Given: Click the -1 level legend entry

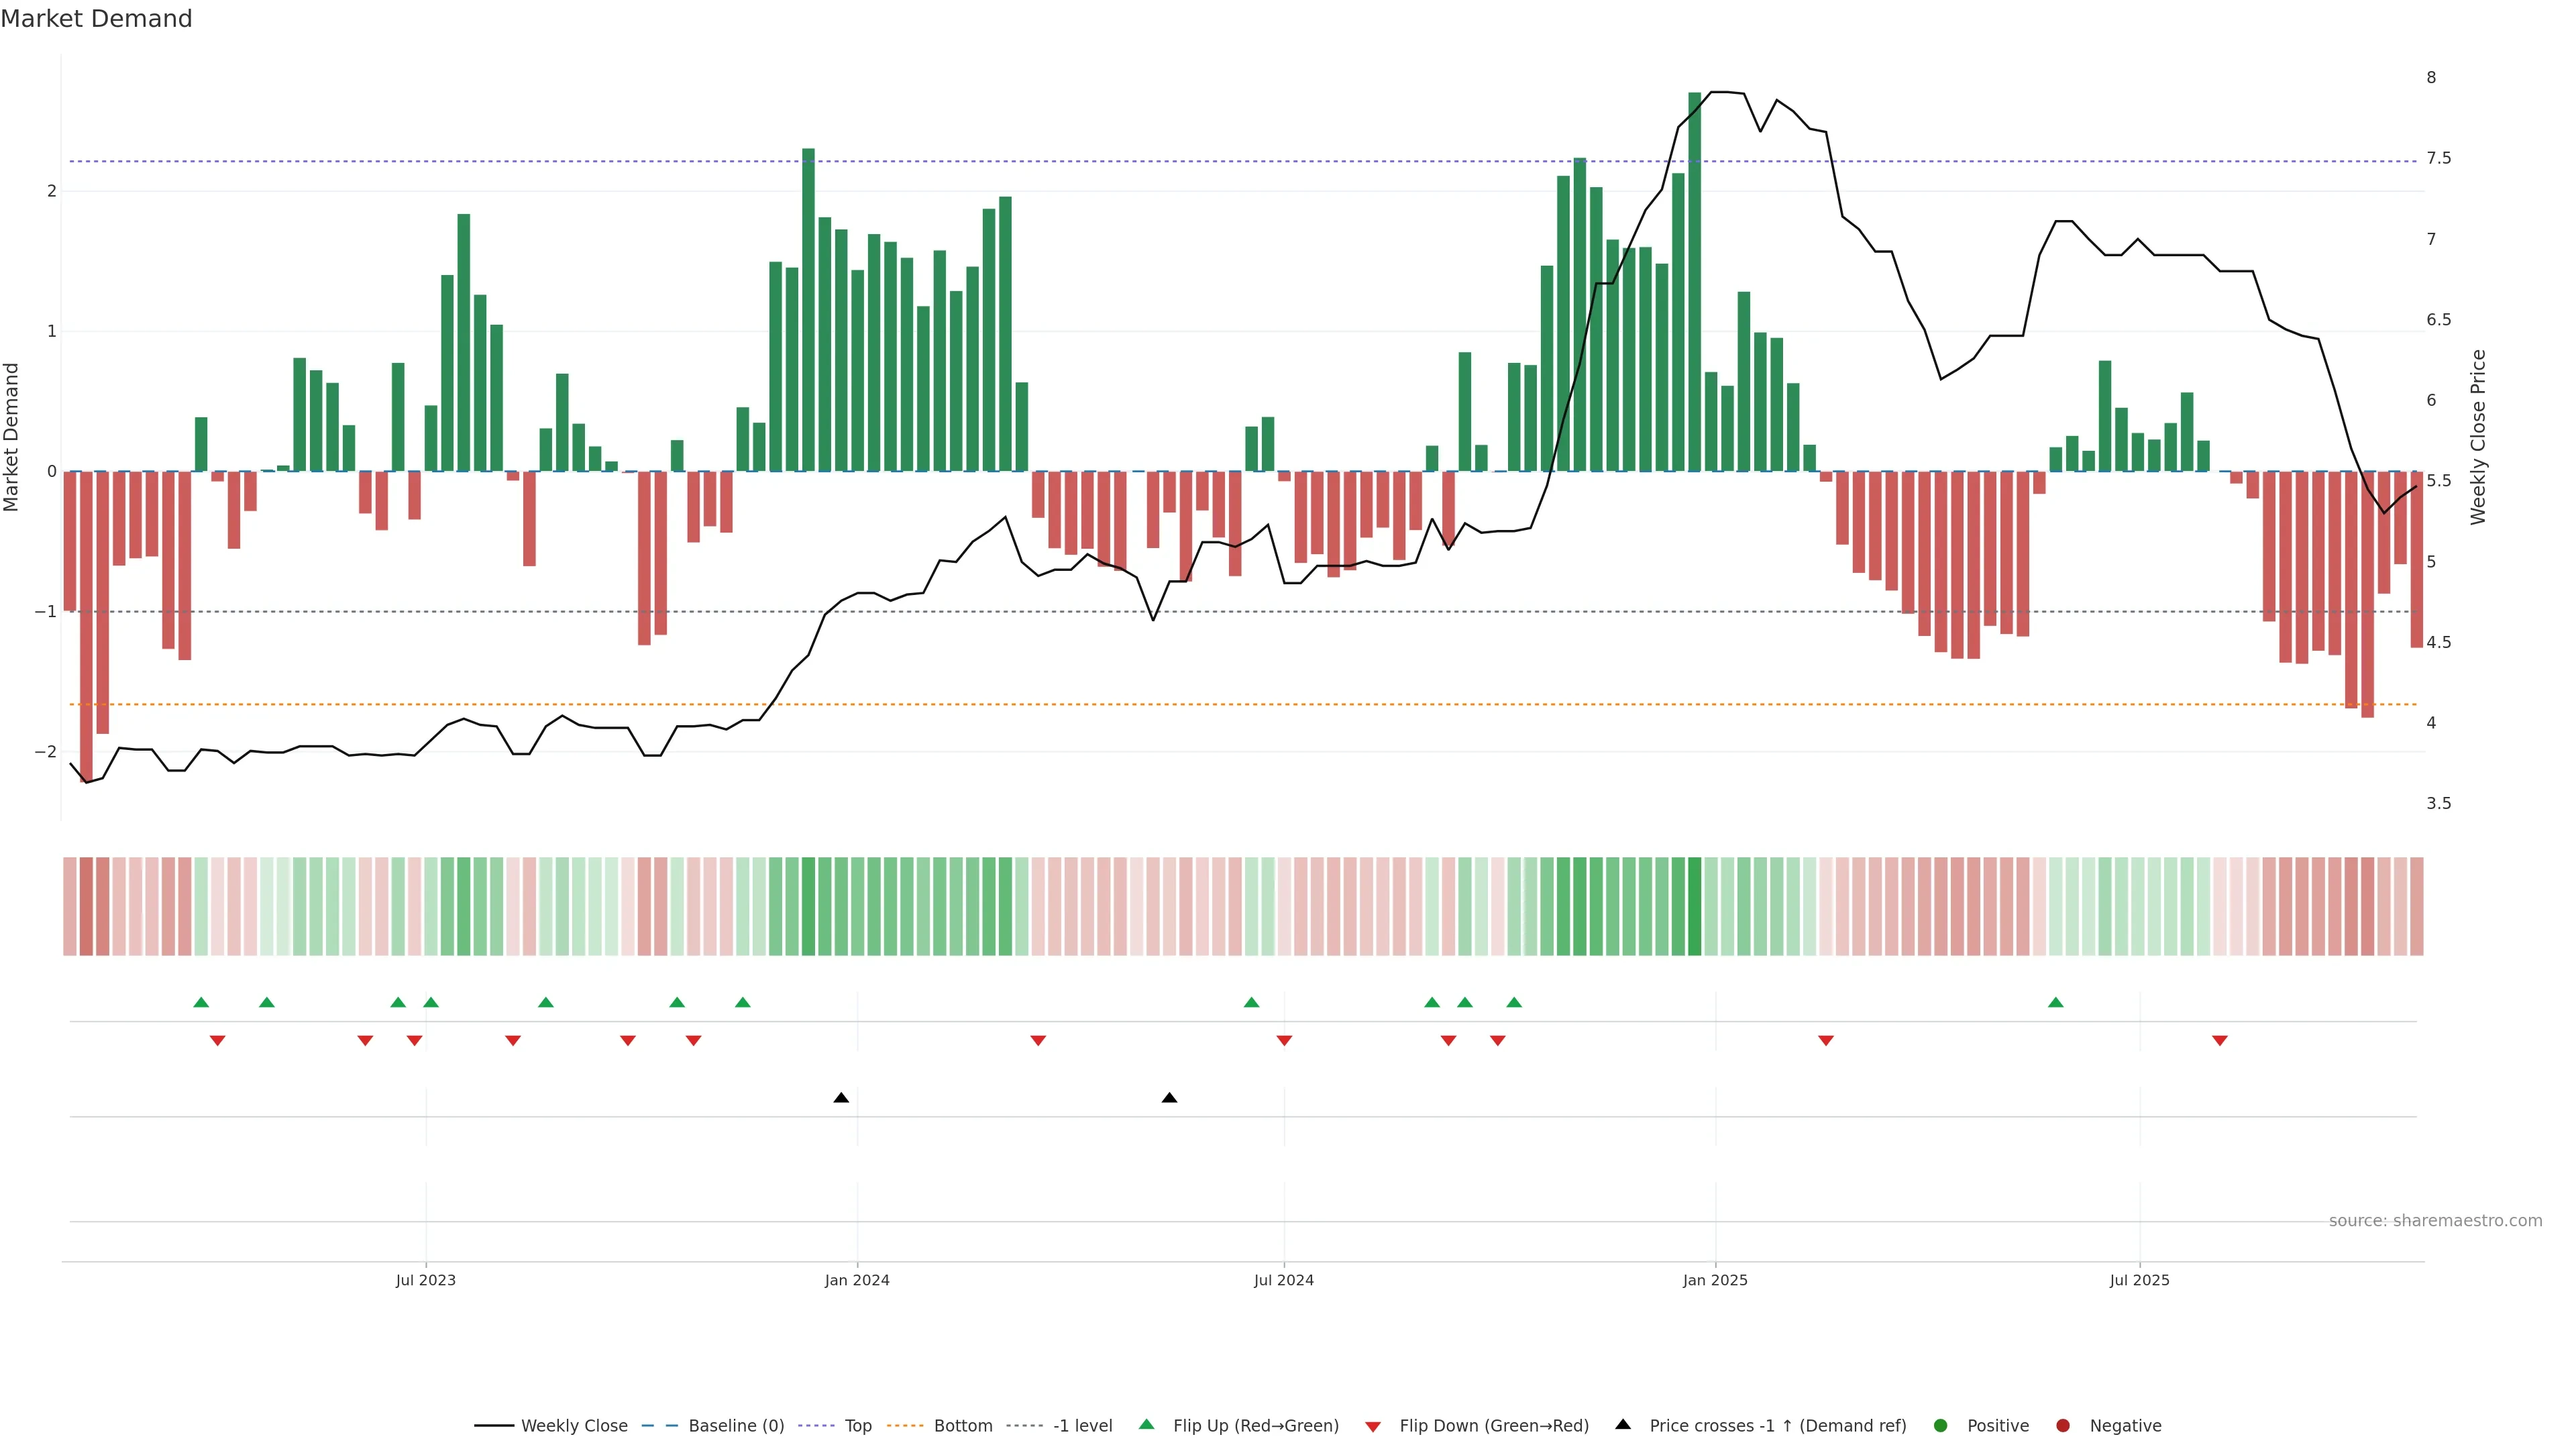Looking at the screenshot, I should [x=1082, y=1426].
